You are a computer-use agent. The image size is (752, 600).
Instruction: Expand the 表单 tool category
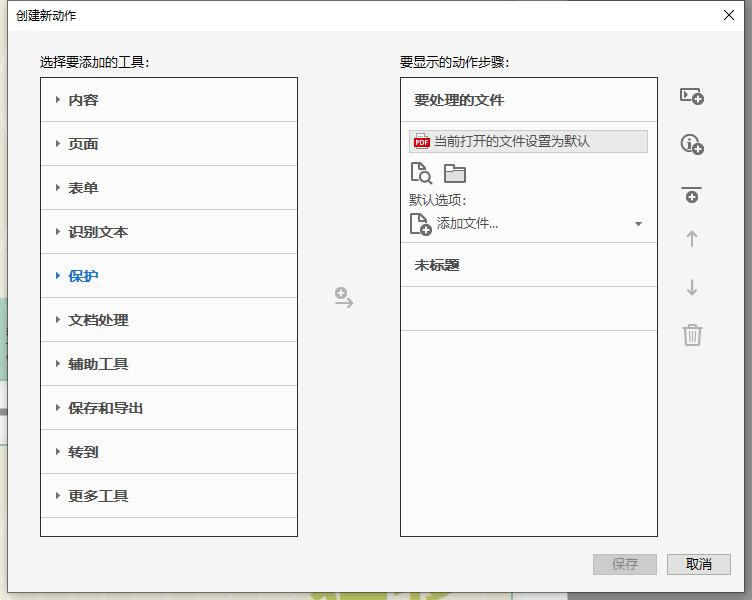169,188
